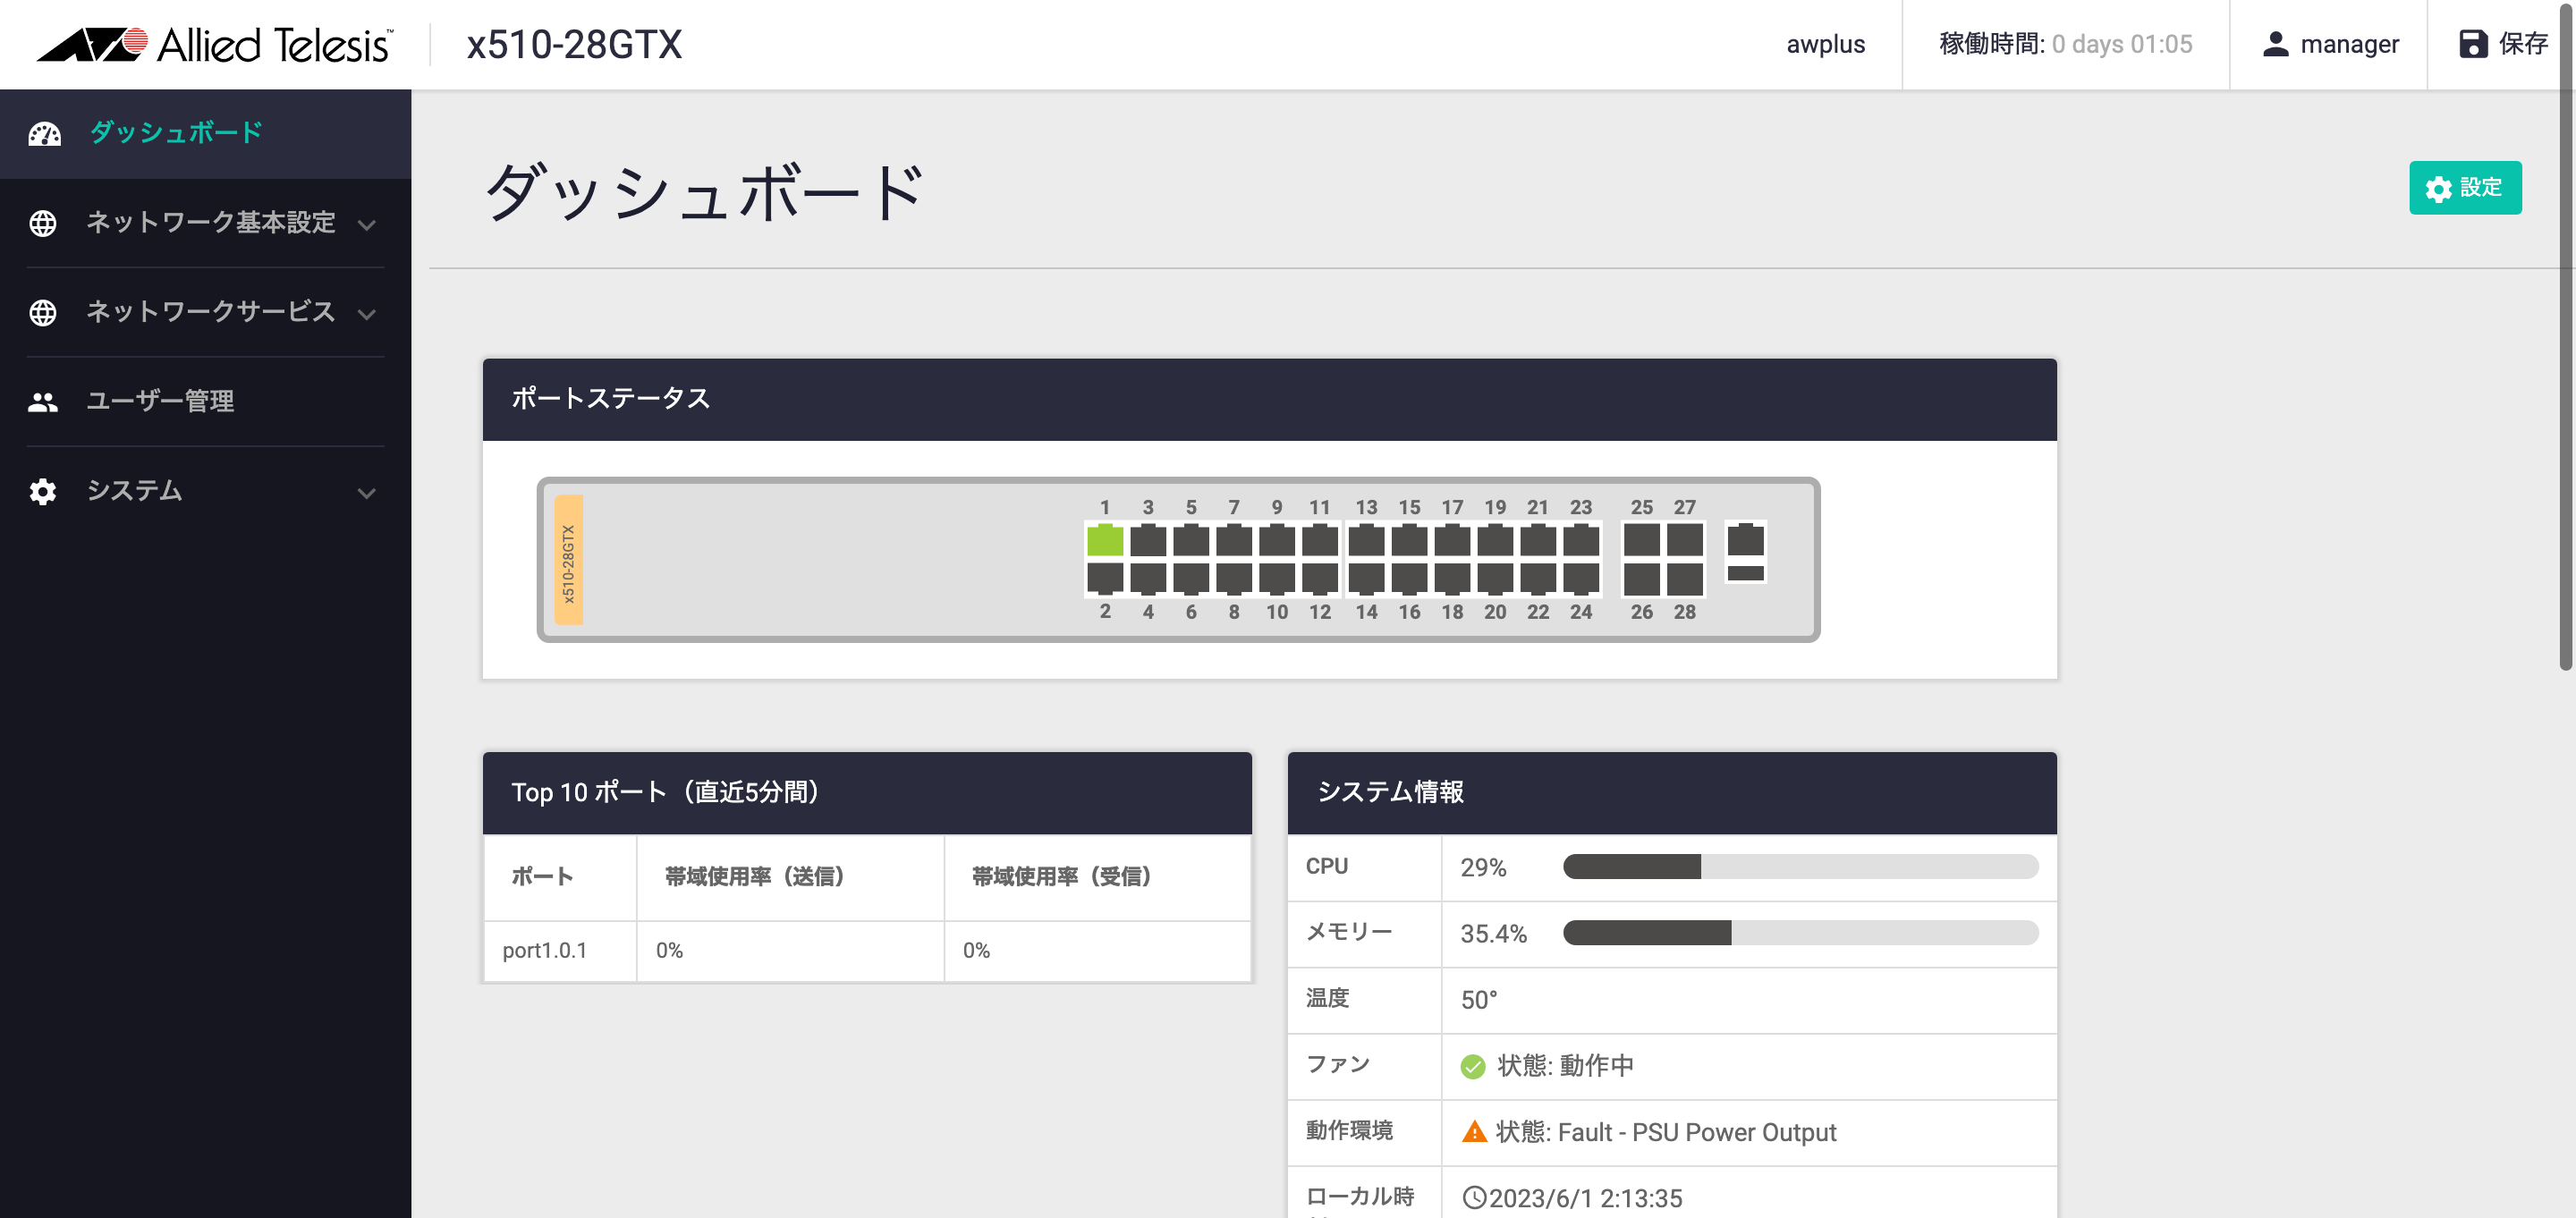Screen dimensions: 2576x1218
Task: Select the ユーザー管理 people icon
Action: tap(44, 401)
